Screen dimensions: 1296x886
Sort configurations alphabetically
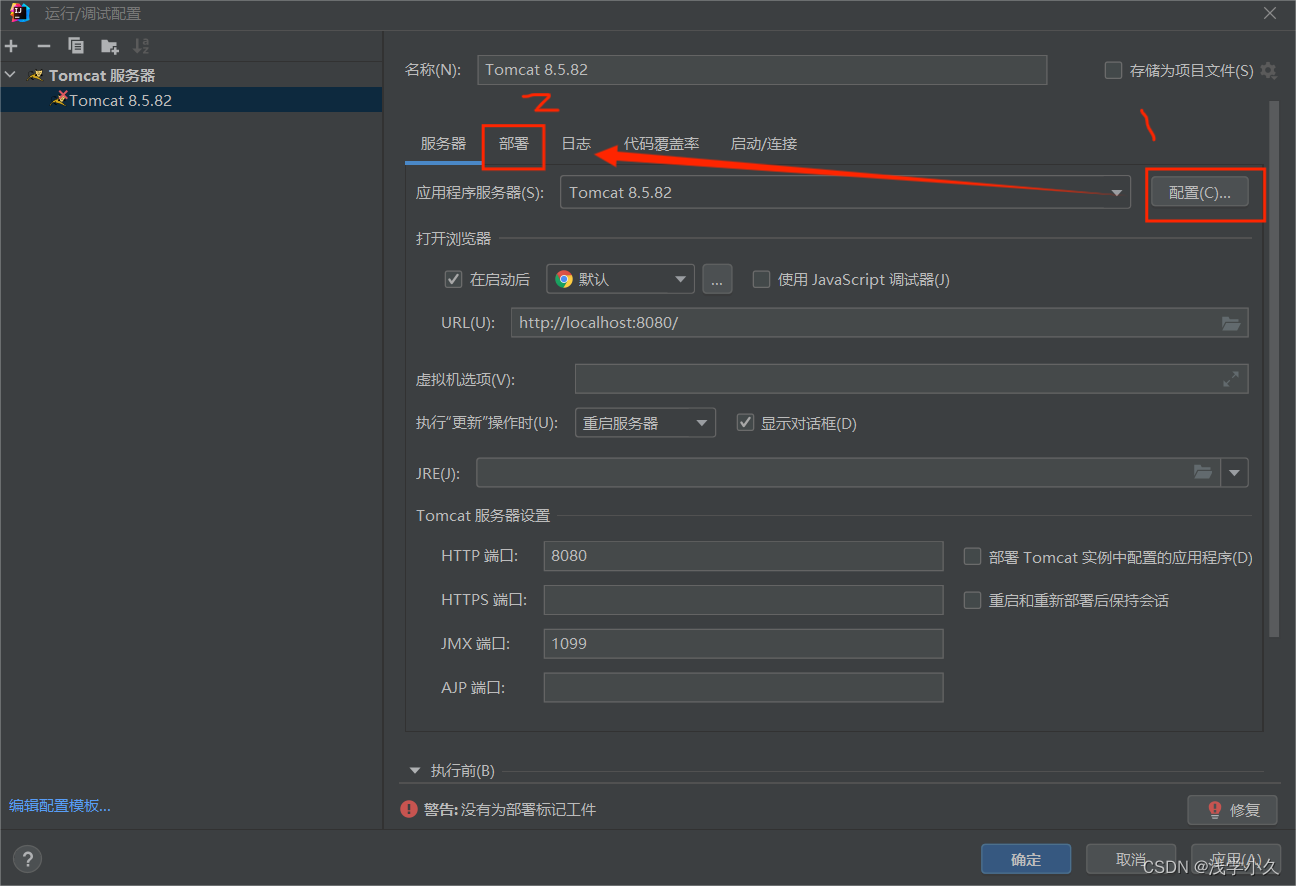pyautogui.click(x=141, y=46)
